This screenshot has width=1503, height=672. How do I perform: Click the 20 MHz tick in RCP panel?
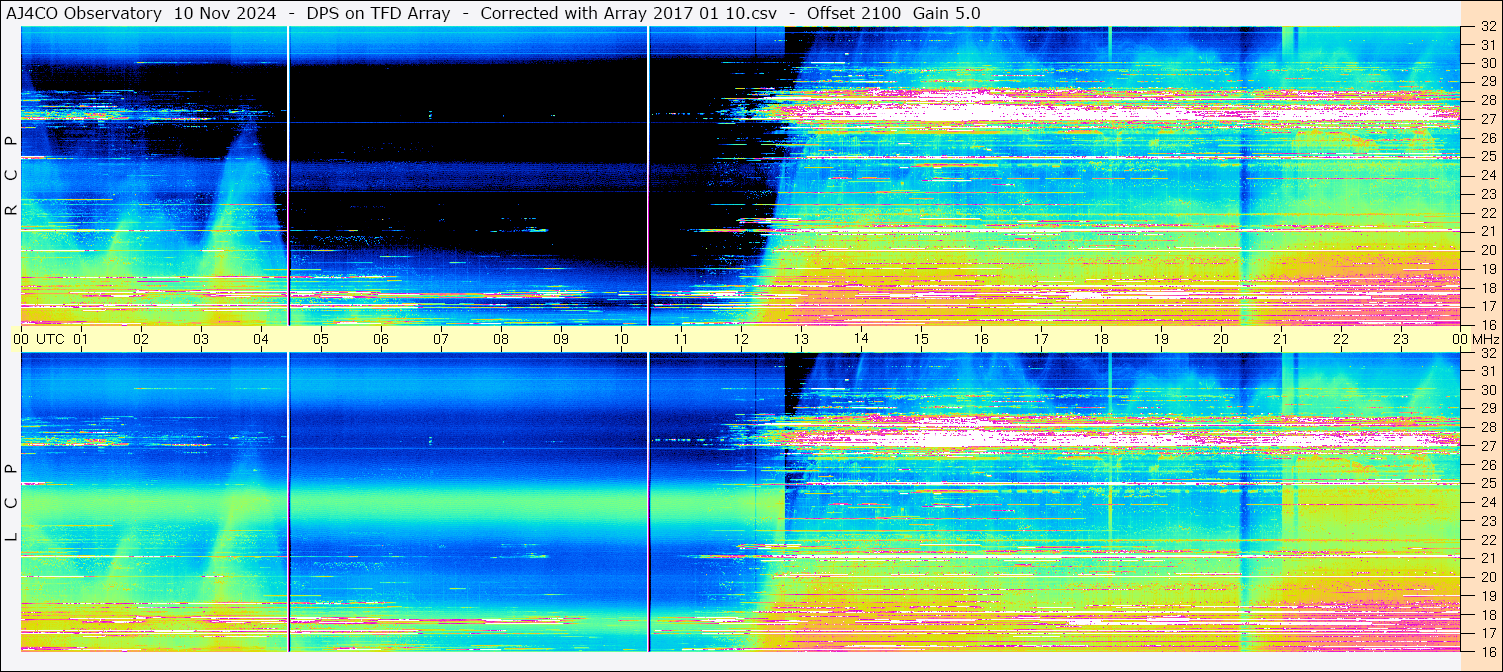tap(1487, 250)
